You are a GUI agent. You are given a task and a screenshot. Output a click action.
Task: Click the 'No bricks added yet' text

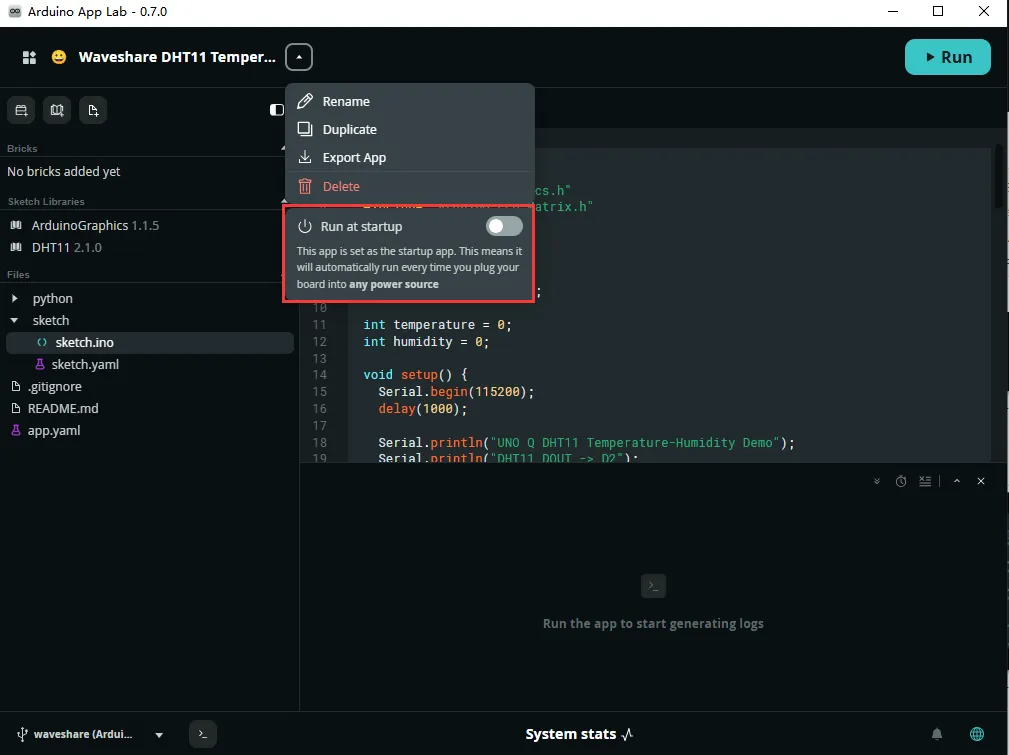coord(64,171)
